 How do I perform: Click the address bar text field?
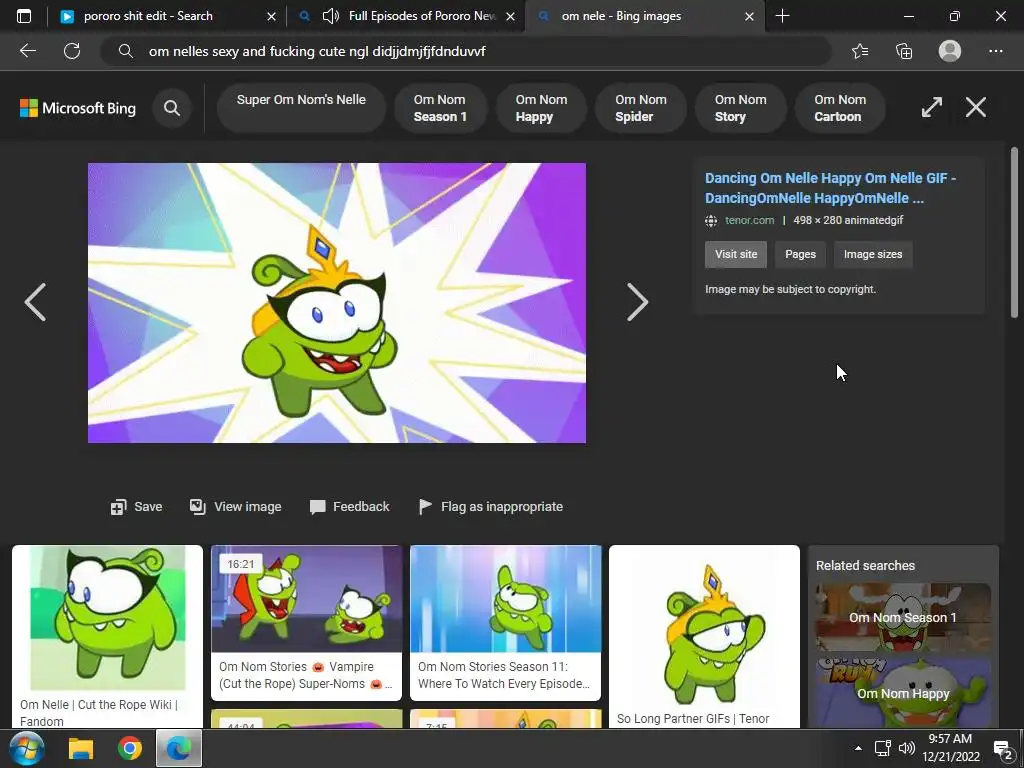(464, 51)
